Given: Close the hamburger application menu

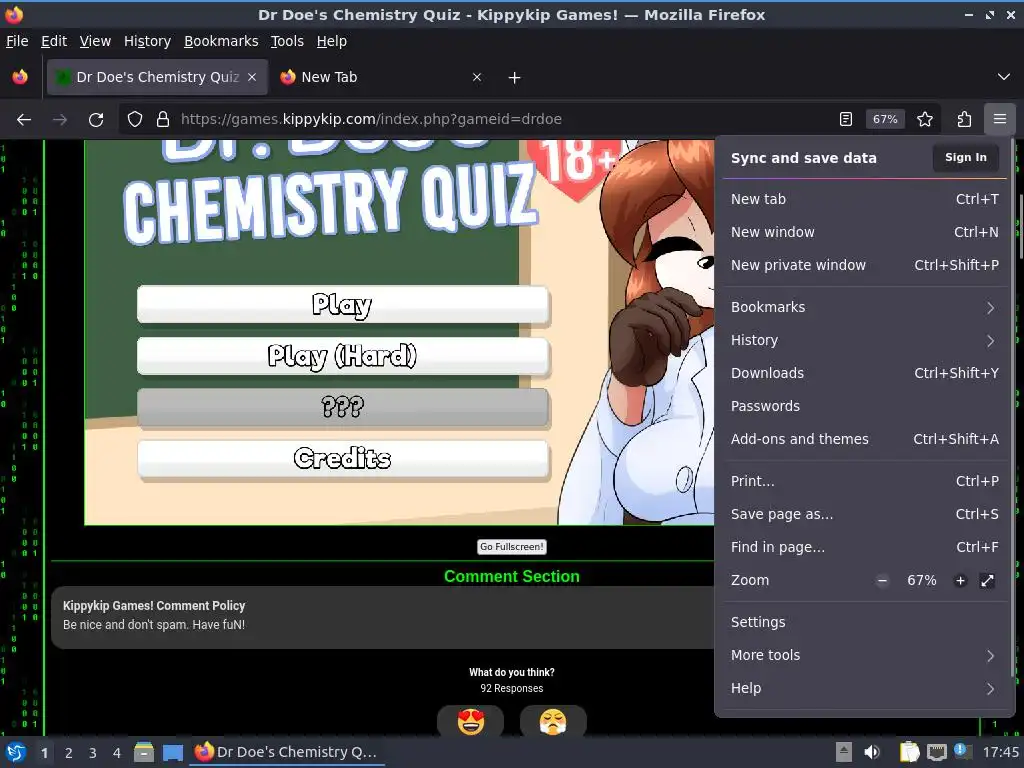Looking at the screenshot, I should (x=999, y=120).
